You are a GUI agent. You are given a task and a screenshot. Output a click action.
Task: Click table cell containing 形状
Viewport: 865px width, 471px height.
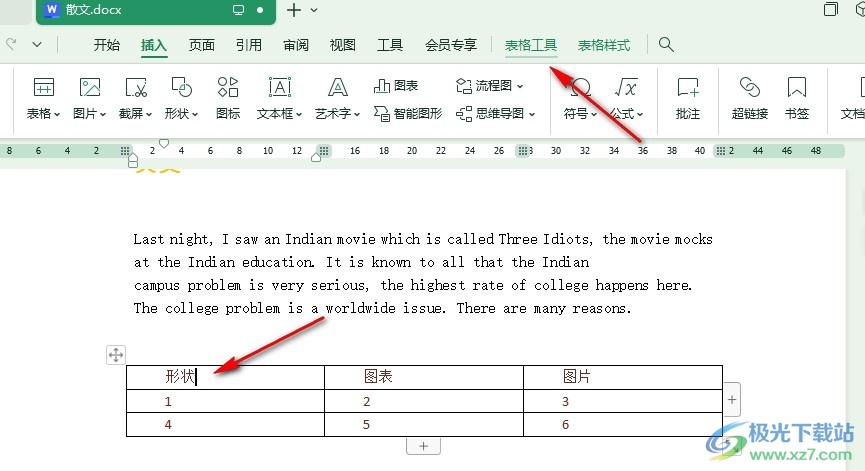tap(225, 377)
